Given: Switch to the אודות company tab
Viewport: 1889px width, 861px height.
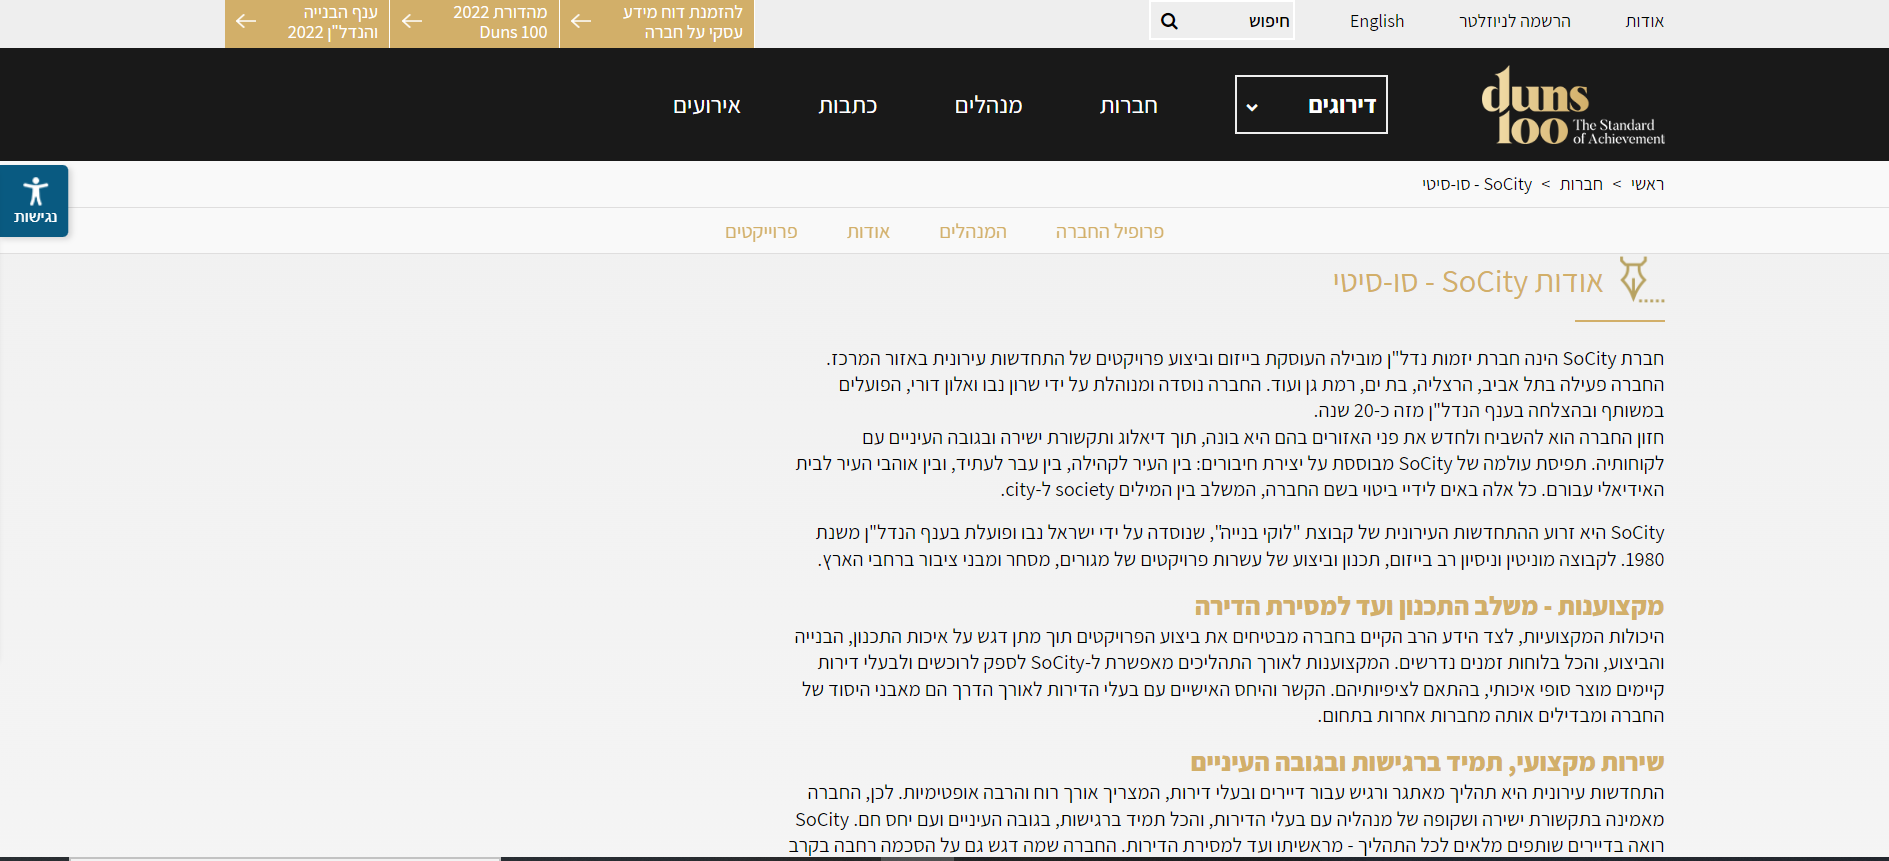Looking at the screenshot, I should pos(868,231).
